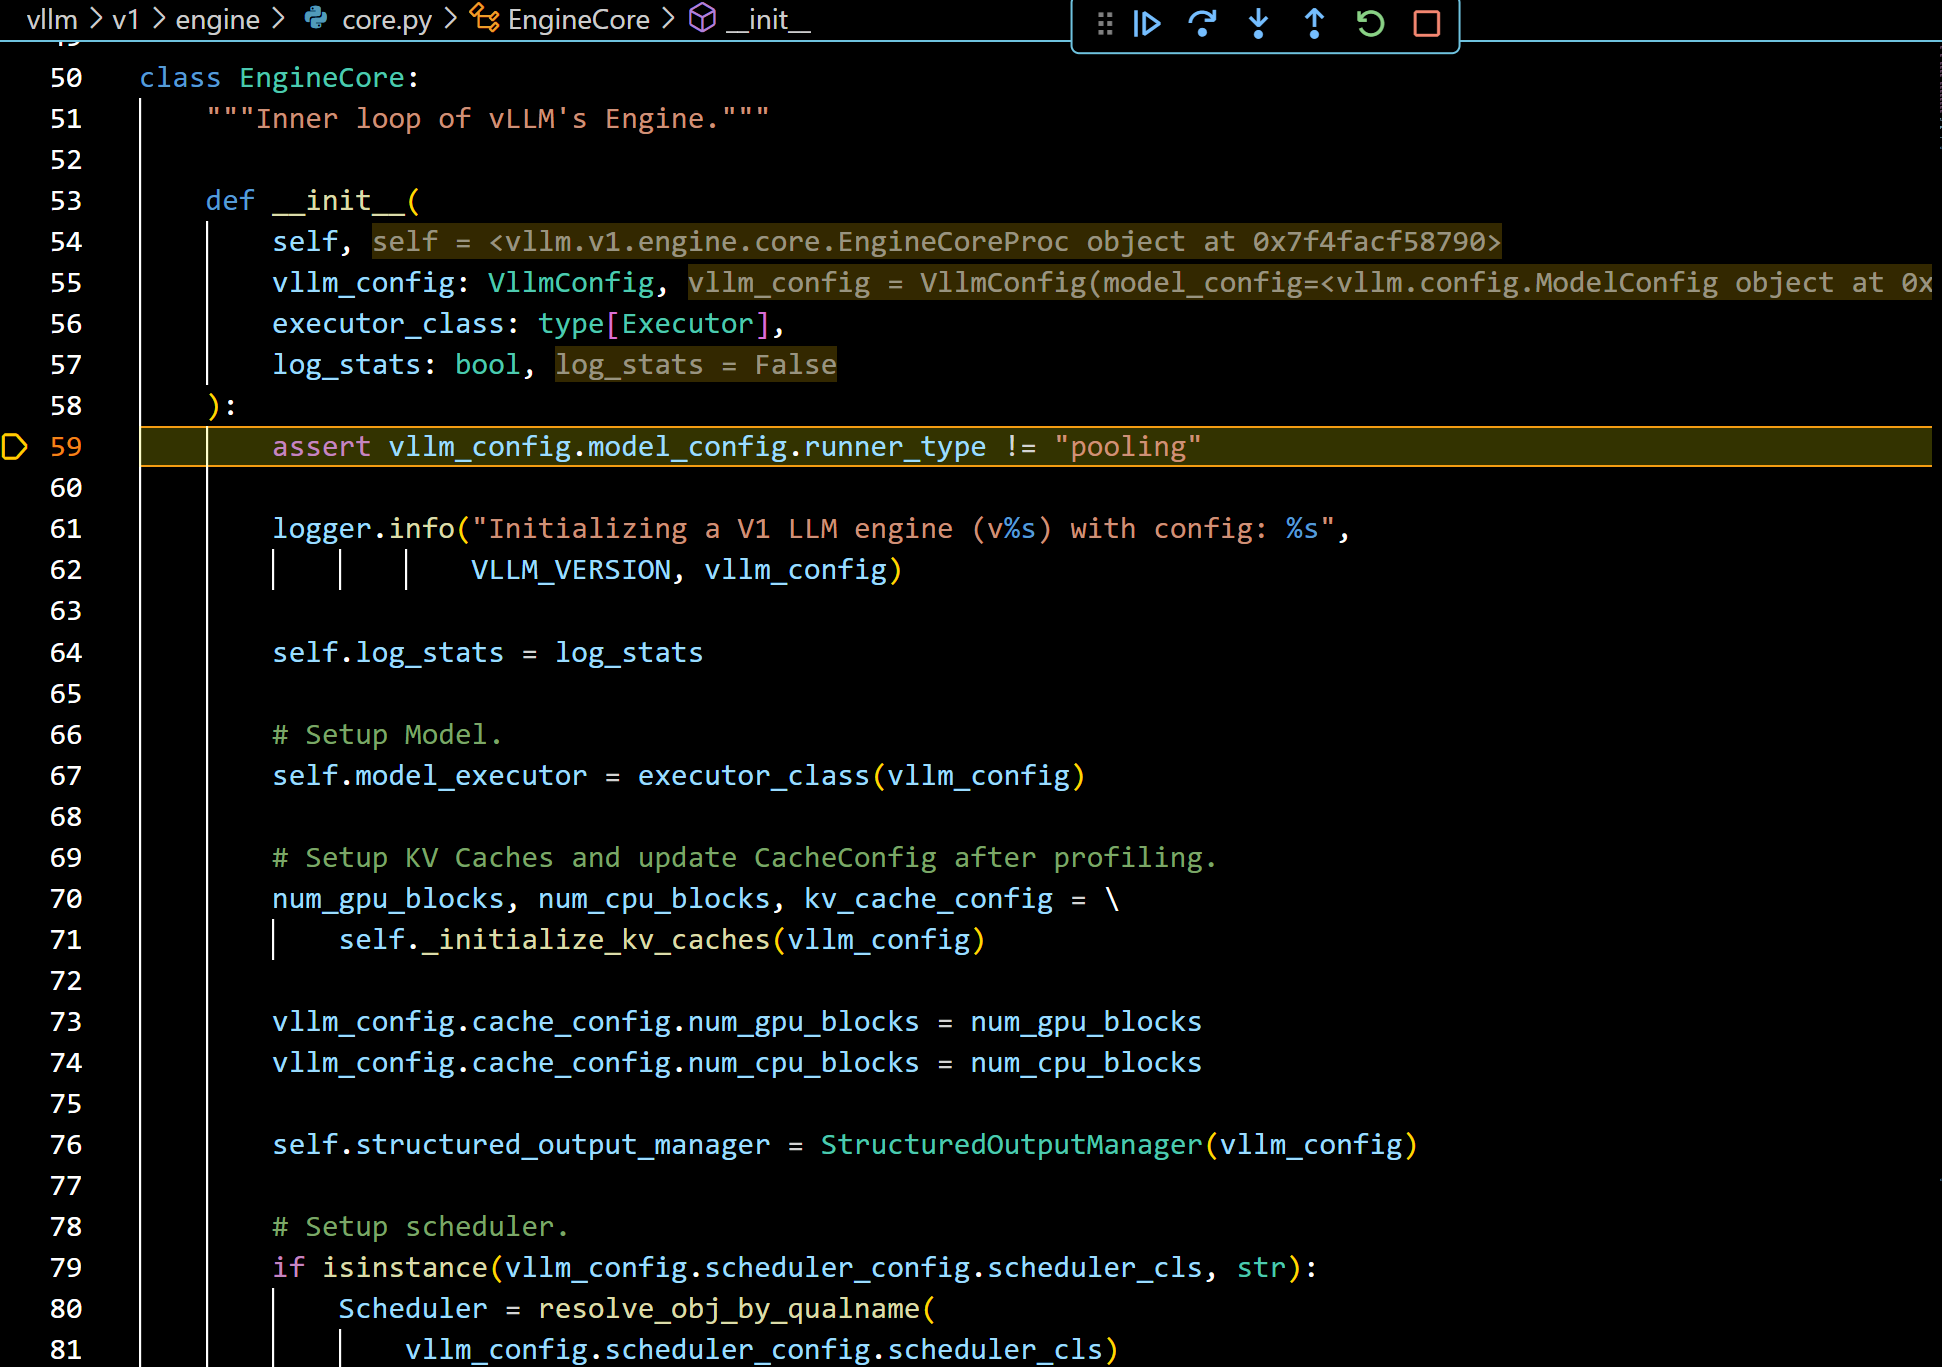1942x1367 pixels.
Task: Restart the debug session
Action: pos(1370,23)
